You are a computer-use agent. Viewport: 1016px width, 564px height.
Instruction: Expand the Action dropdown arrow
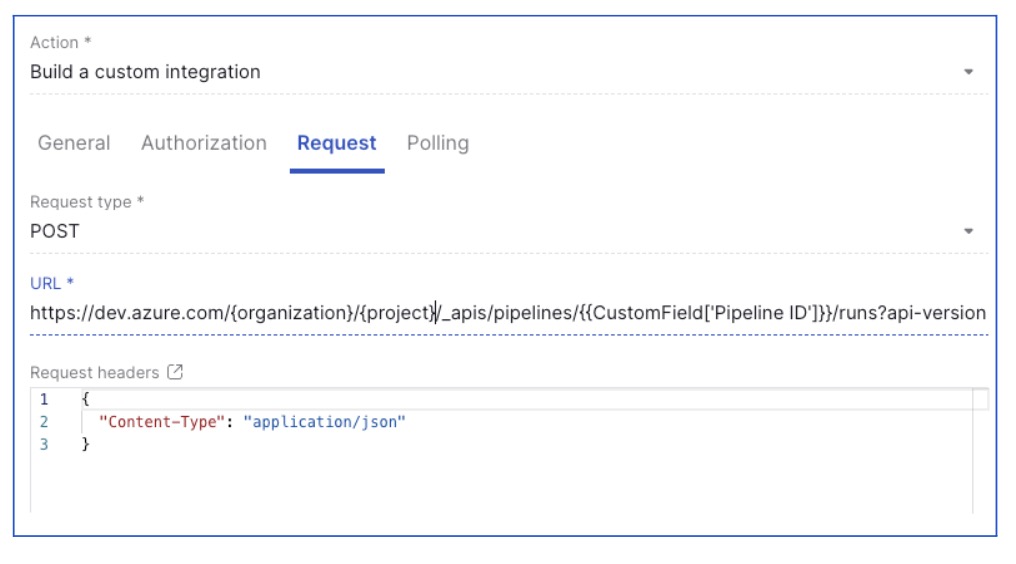[x=968, y=72]
